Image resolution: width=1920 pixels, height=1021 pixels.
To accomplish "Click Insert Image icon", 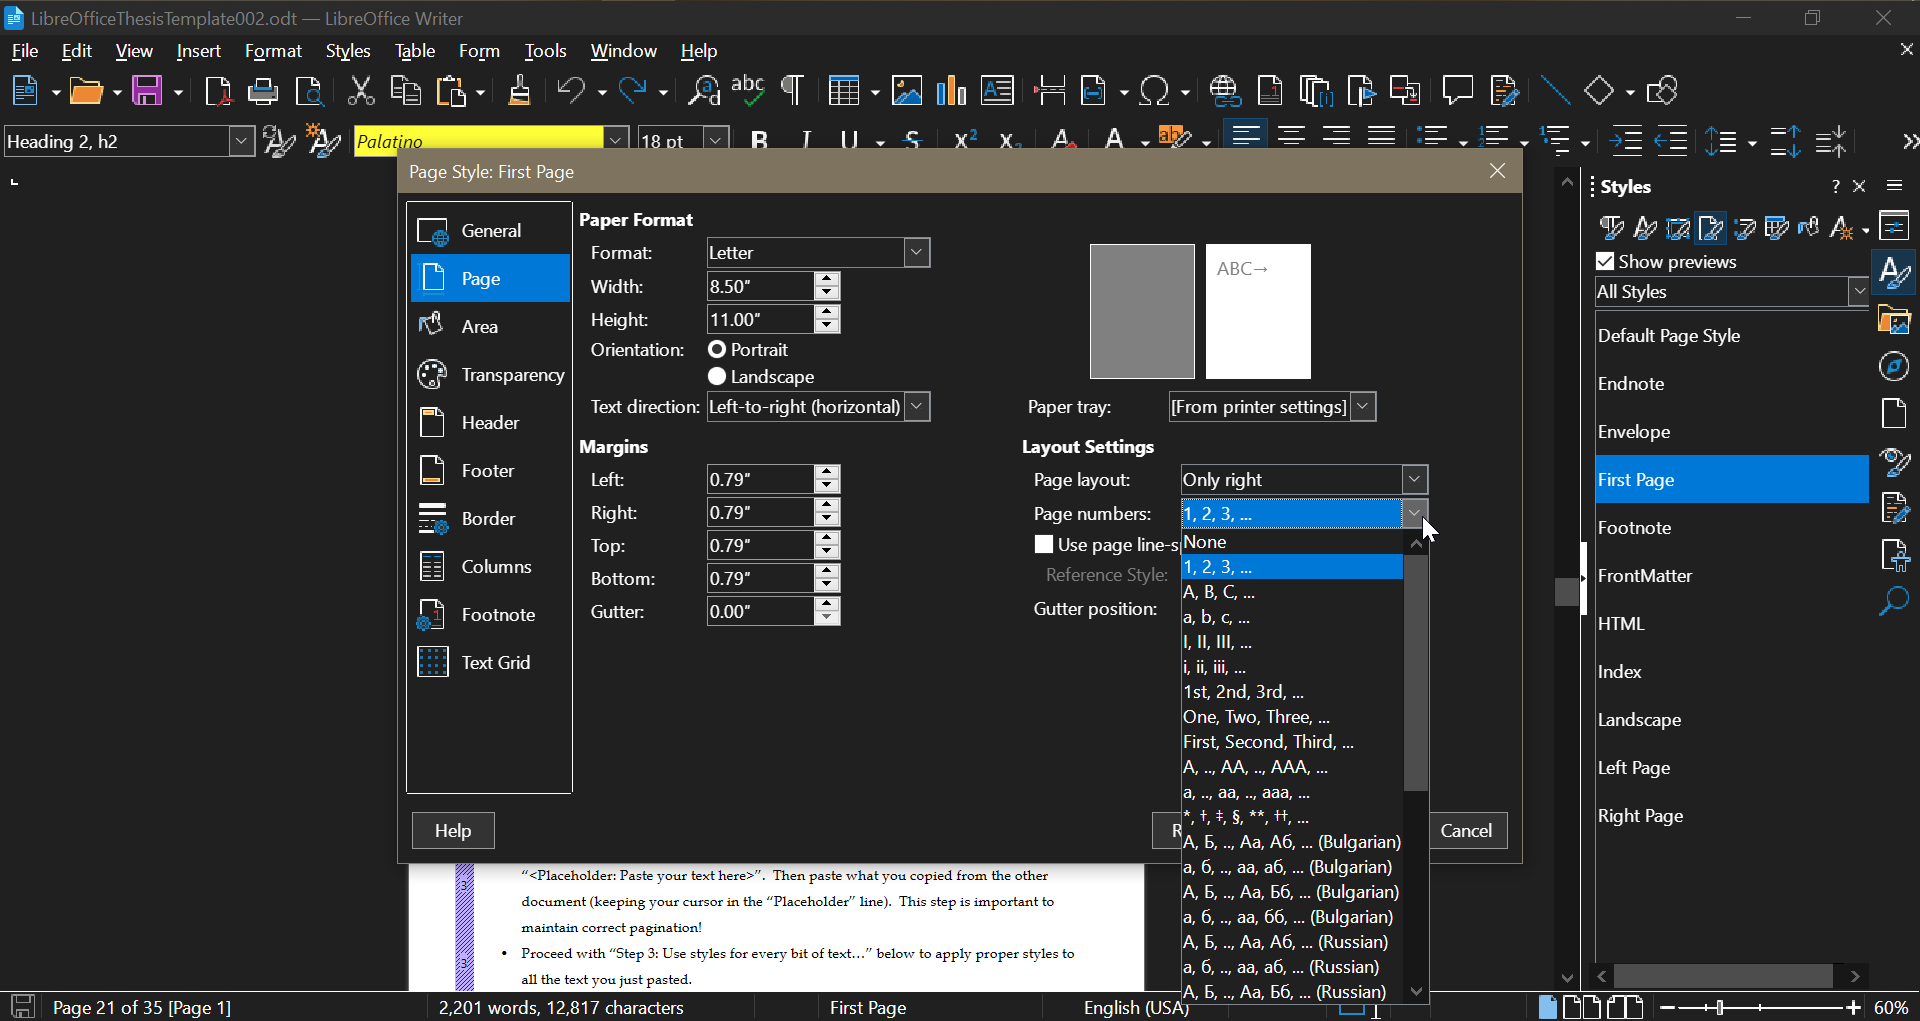I will click(906, 91).
